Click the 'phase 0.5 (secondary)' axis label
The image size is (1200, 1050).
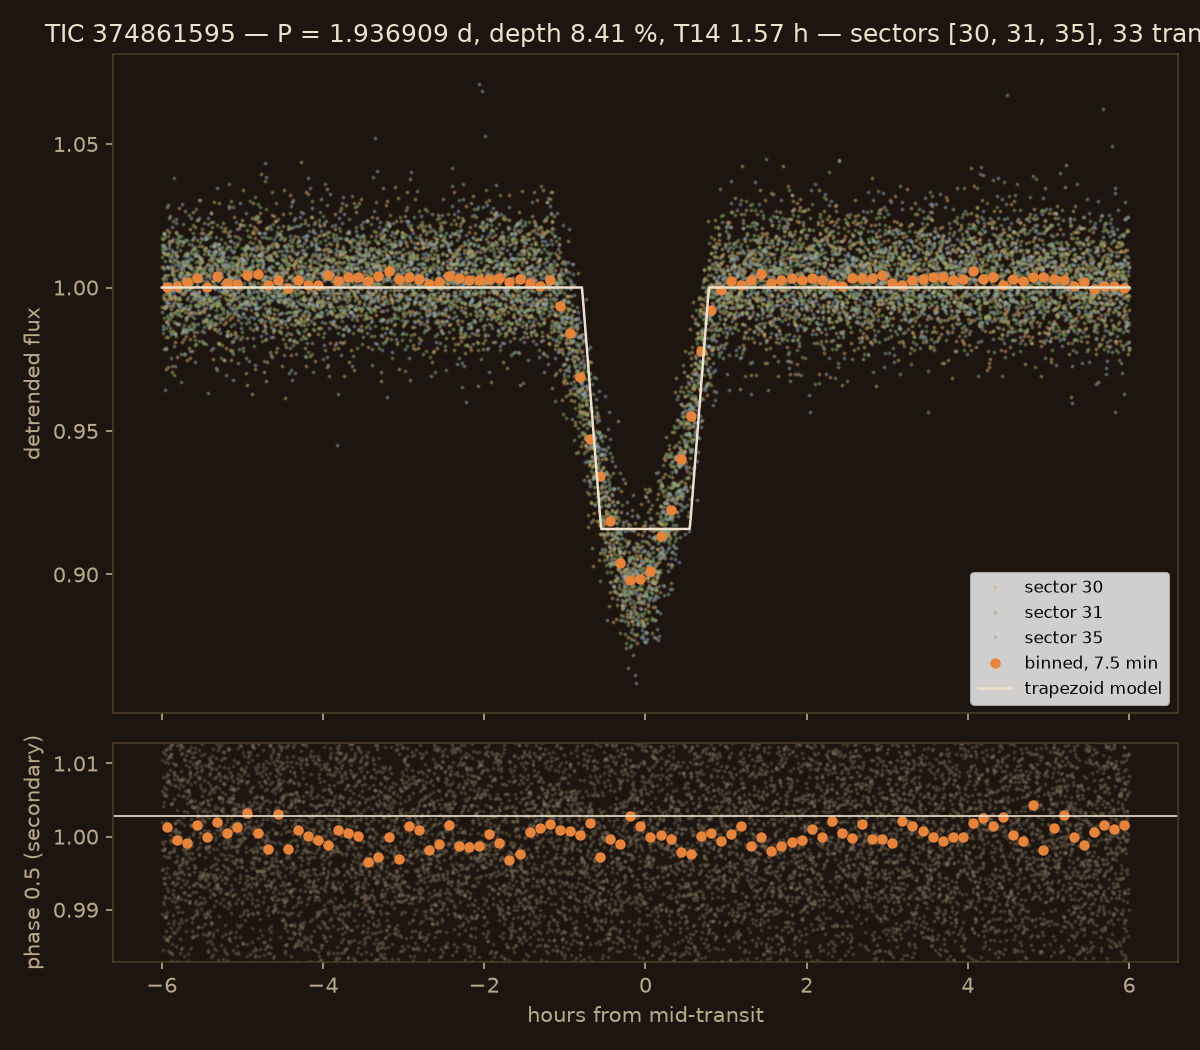click(x=34, y=852)
